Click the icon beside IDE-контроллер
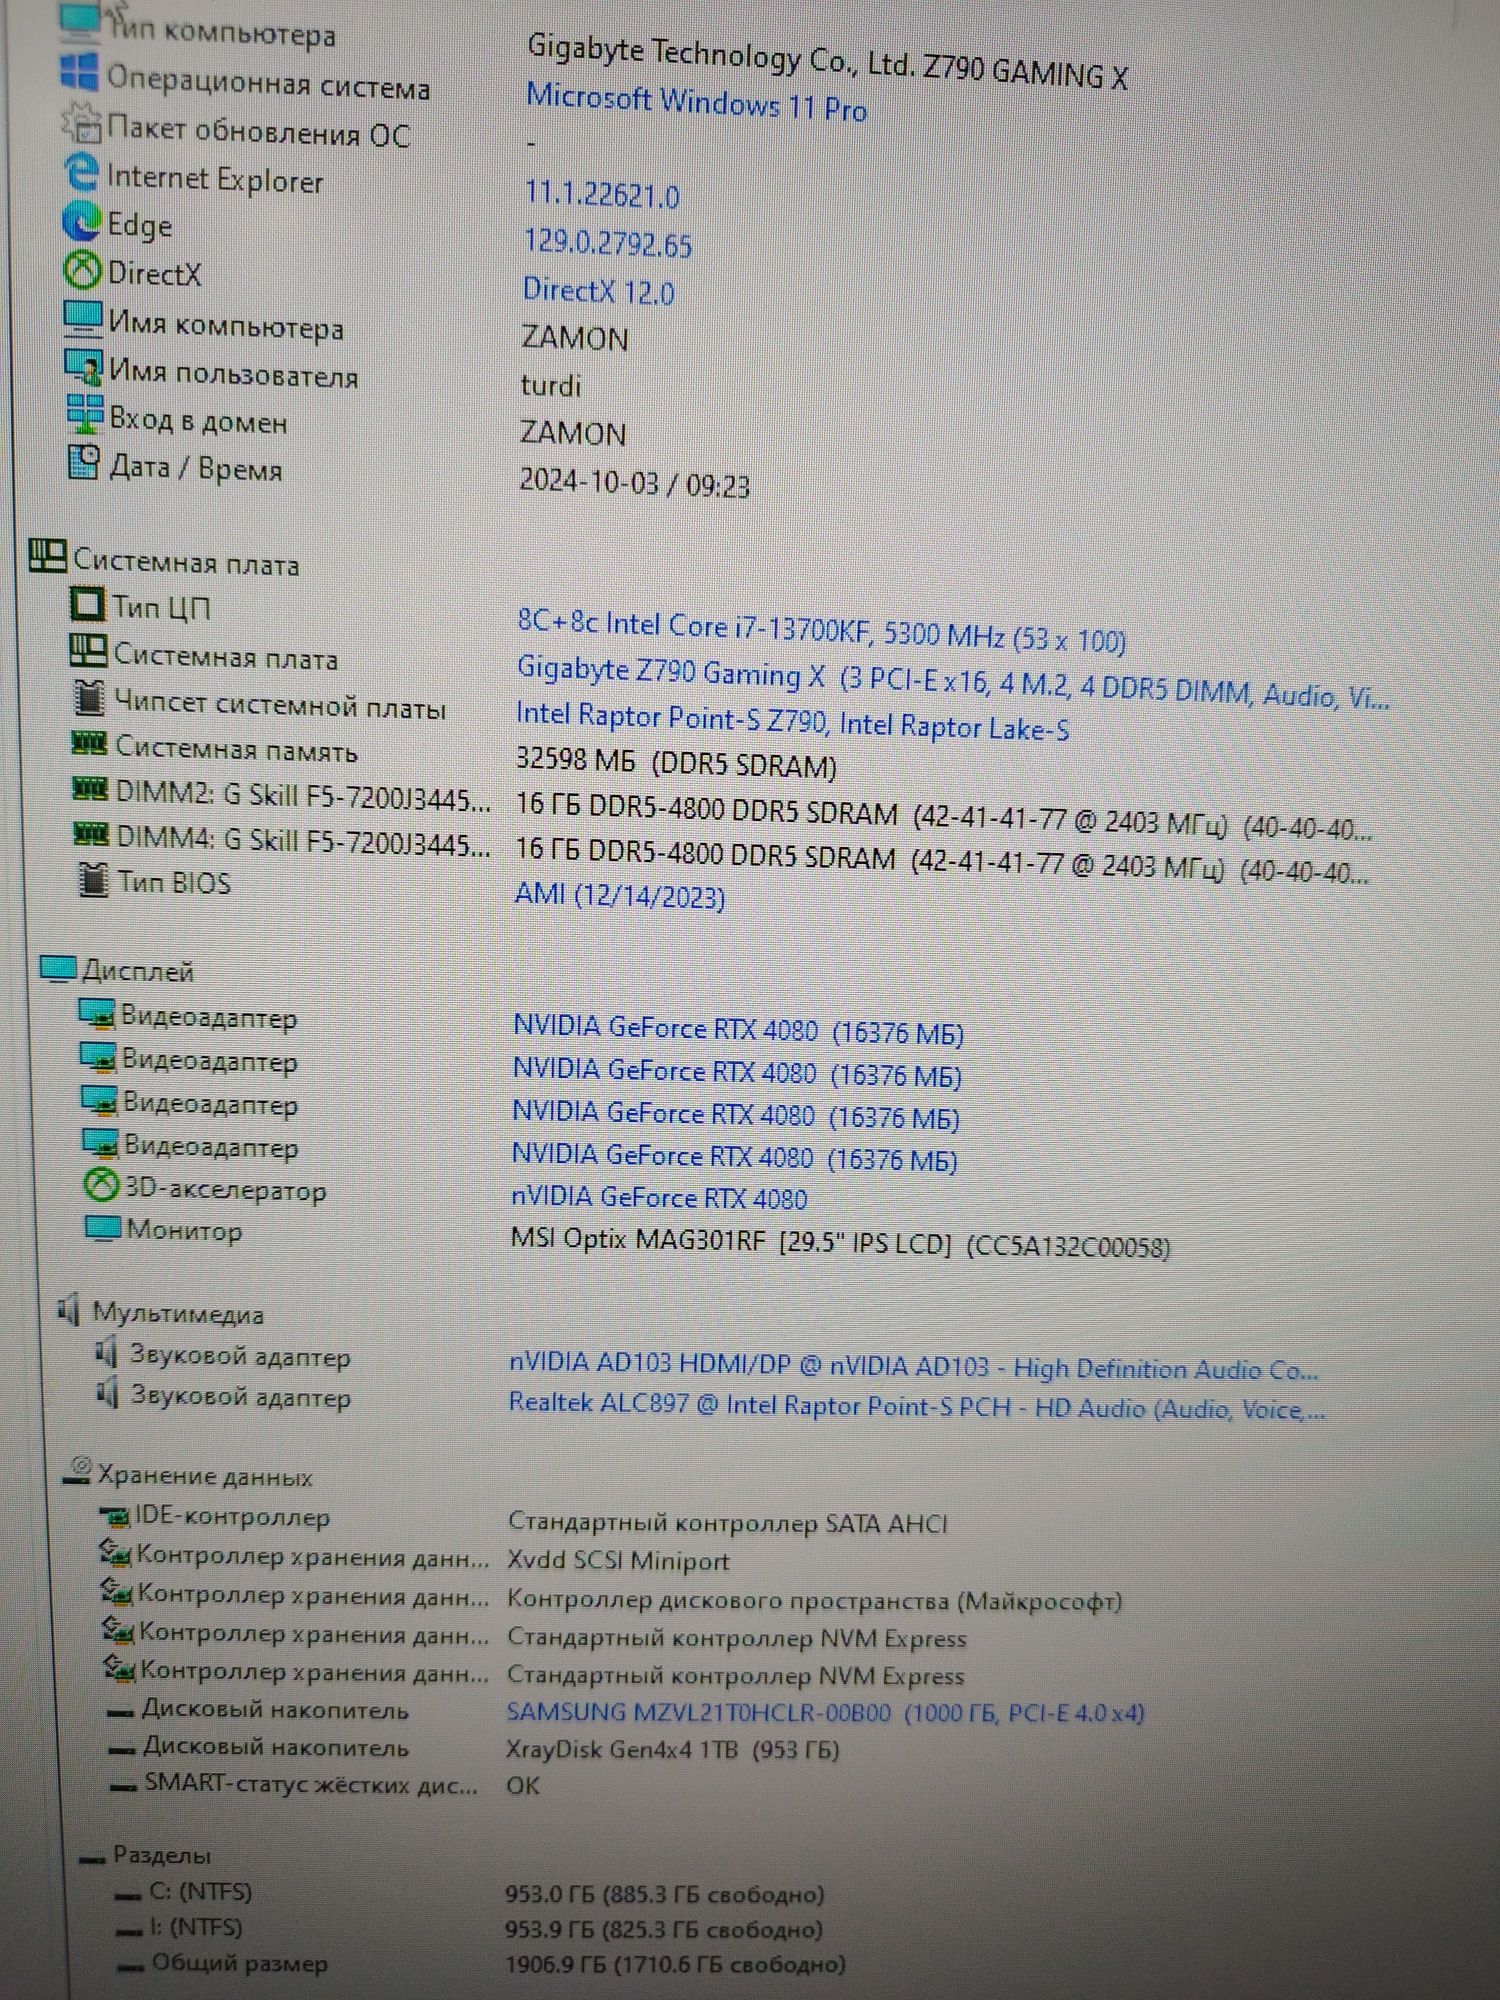Image resolution: width=1500 pixels, height=2000 pixels. 115,1516
